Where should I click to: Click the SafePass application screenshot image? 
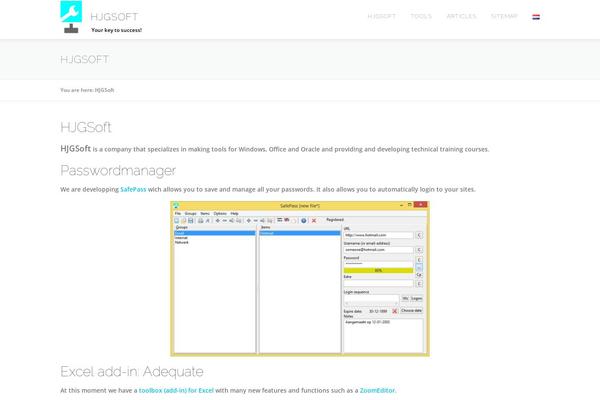pos(300,279)
